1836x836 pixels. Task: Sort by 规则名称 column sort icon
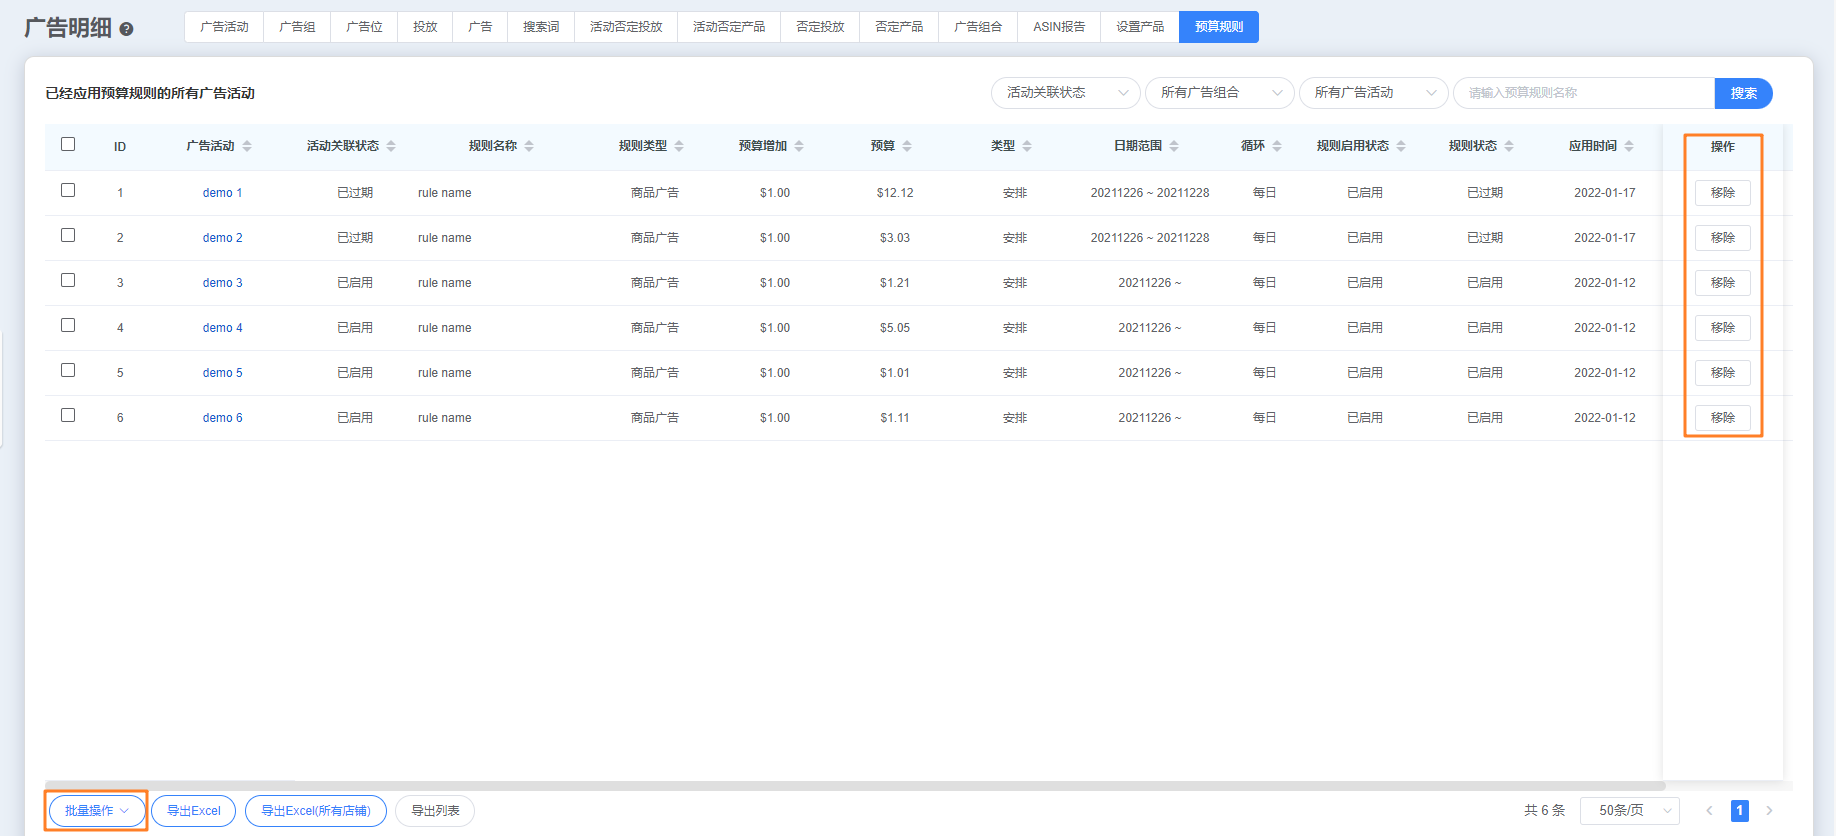(529, 146)
